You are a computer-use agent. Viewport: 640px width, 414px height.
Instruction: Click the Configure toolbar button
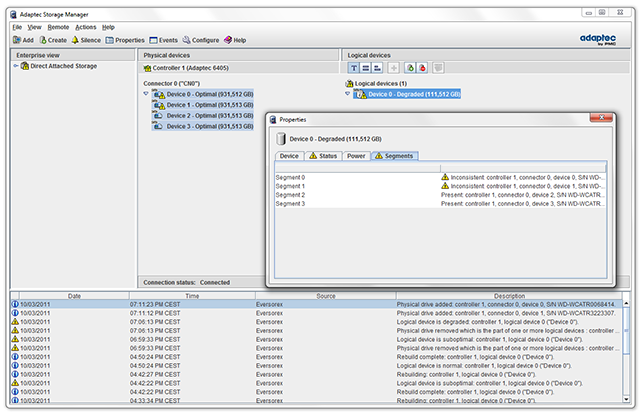click(201, 40)
